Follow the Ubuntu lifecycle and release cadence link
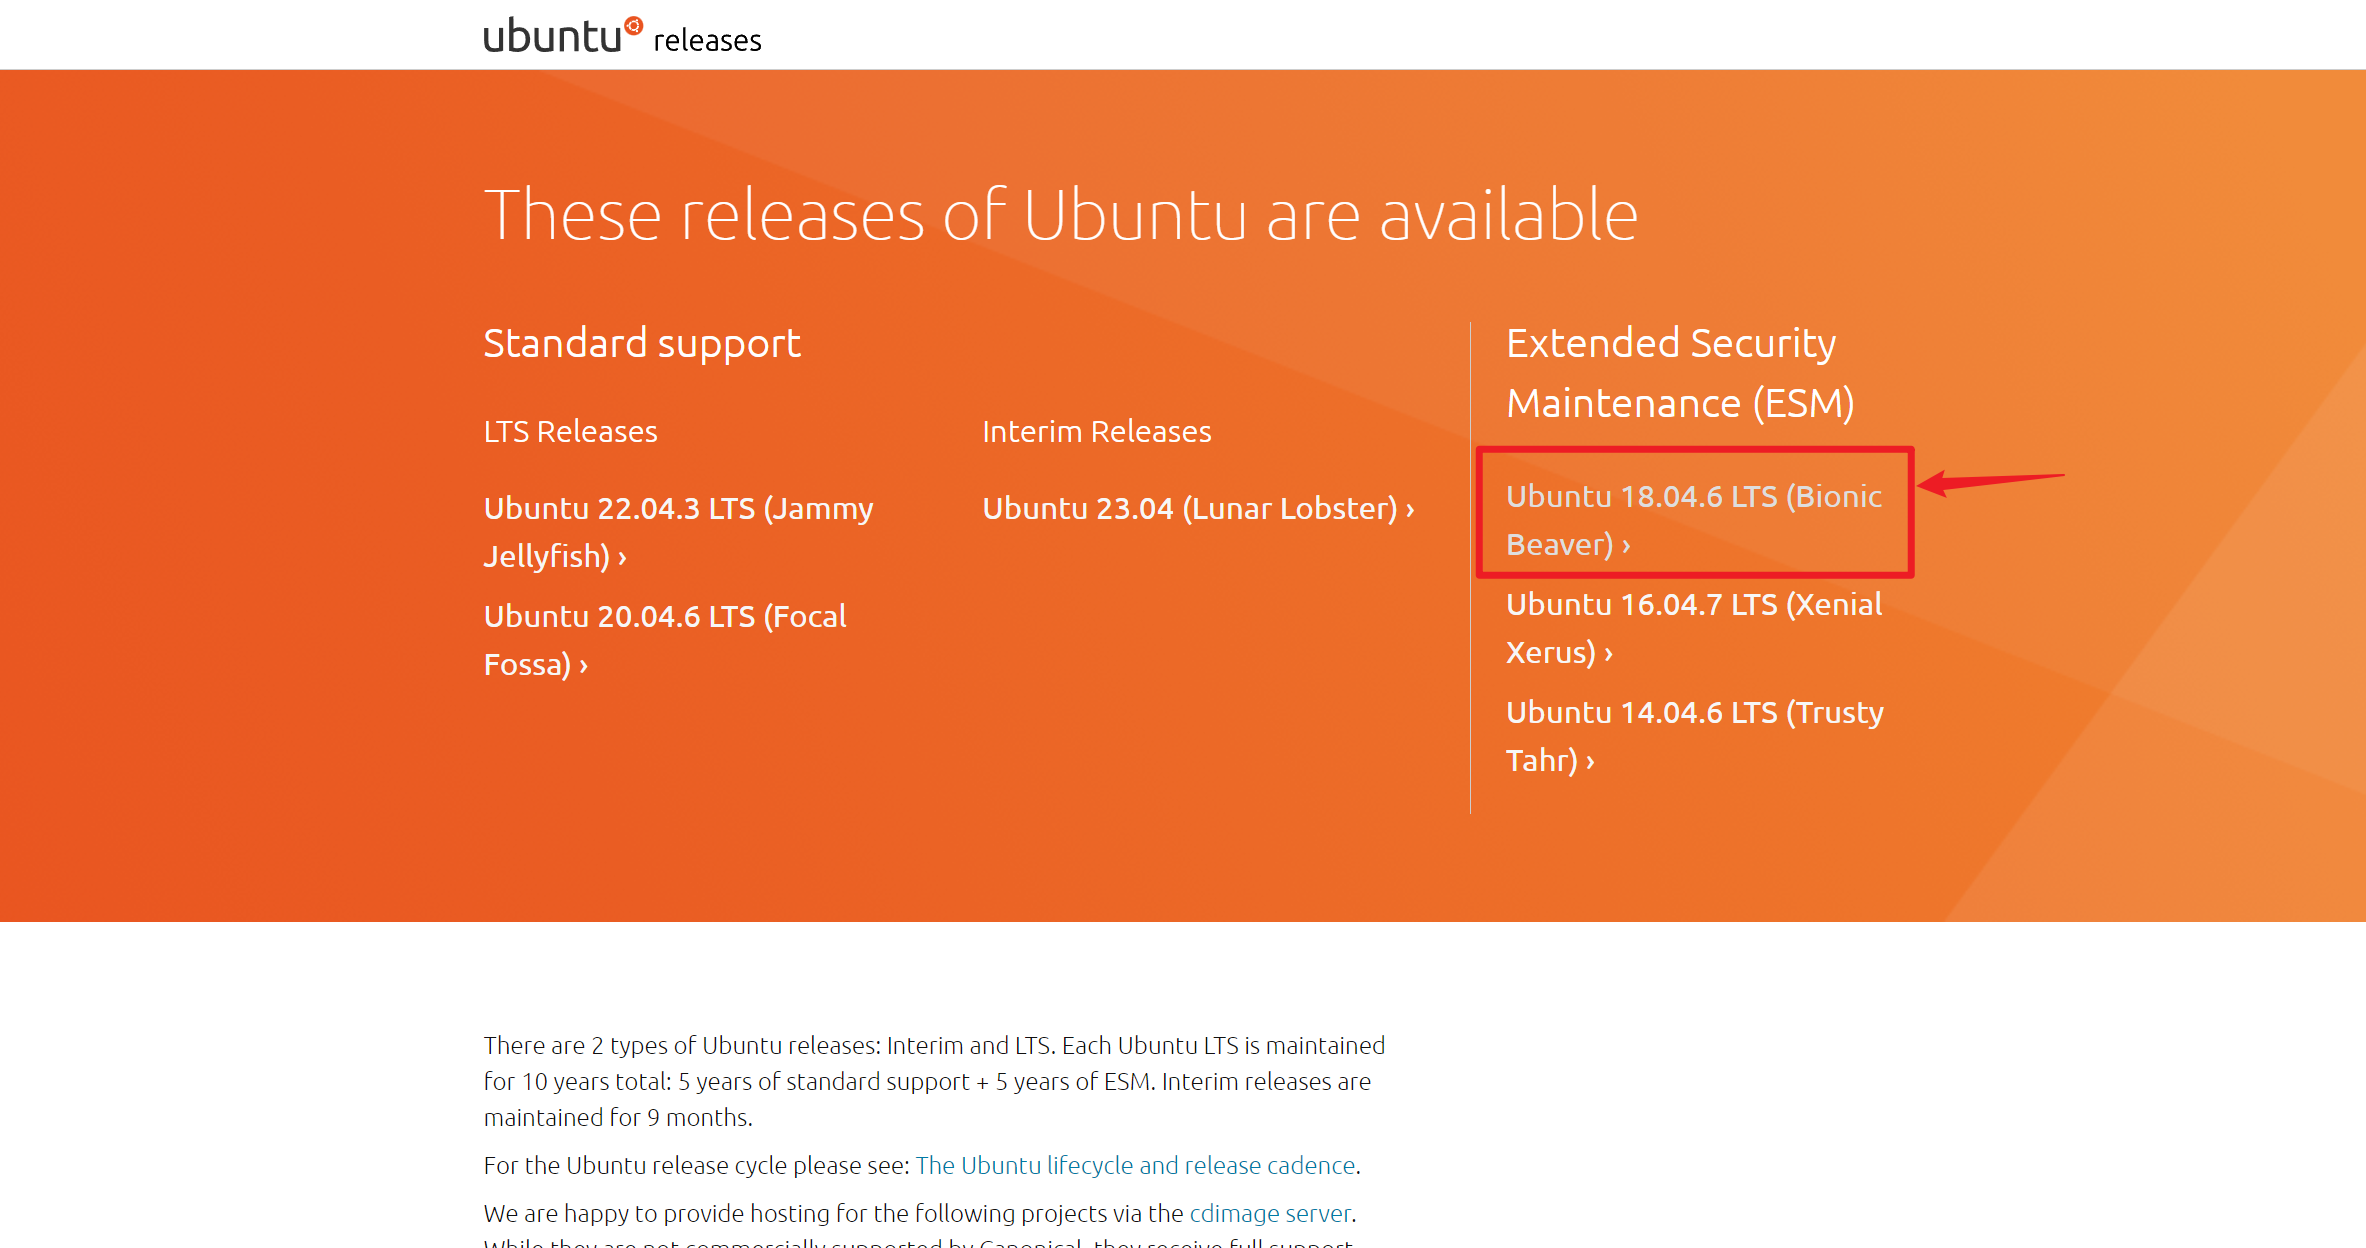This screenshot has height=1248, width=2366. point(1135,1165)
